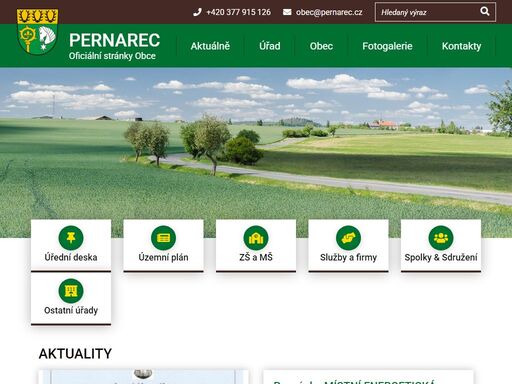This screenshot has height=384, width=512.
Task: Open the Aktuálně menu item
Action: [210, 46]
